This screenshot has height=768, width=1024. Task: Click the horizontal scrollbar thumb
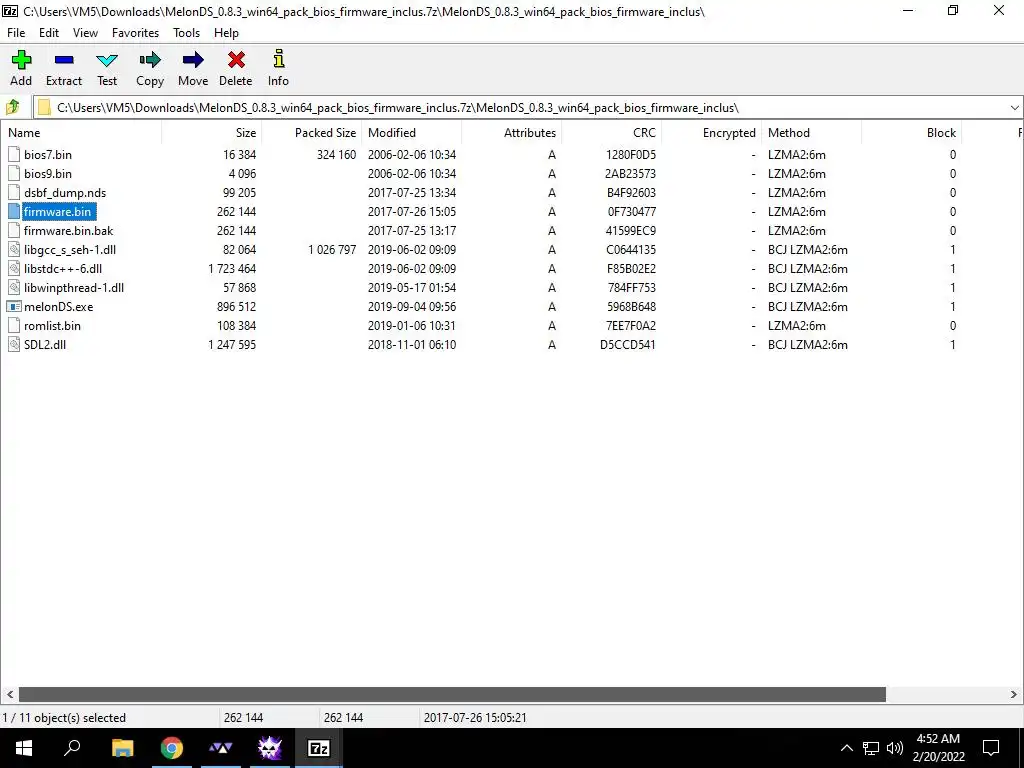point(452,694)
